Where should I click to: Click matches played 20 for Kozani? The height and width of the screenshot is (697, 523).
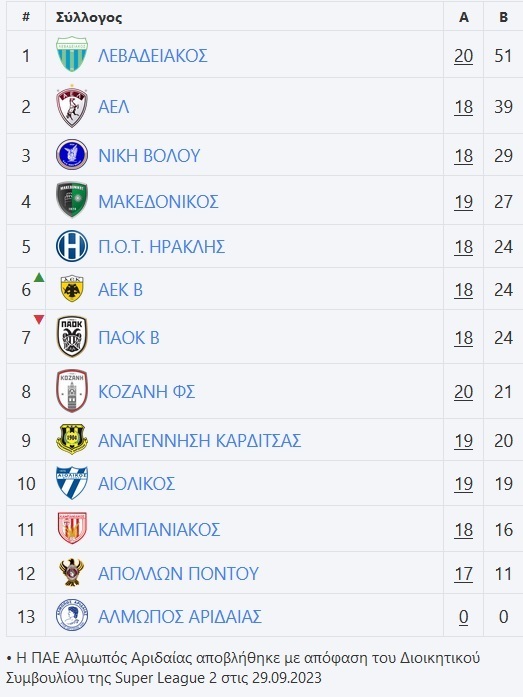(x=463, y=392)
